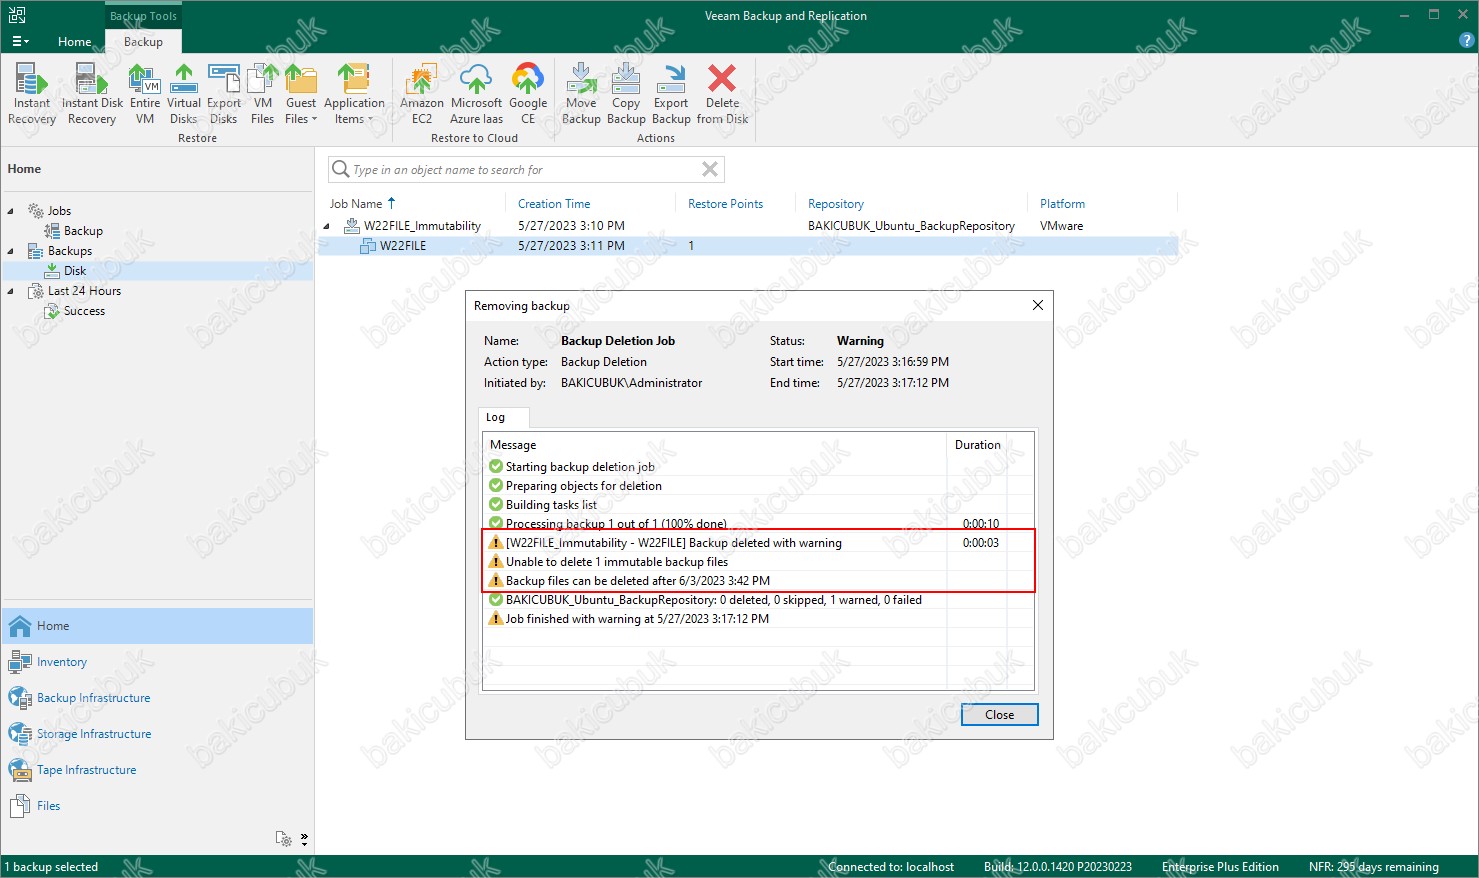
Task: Collapse Backups tree node
Action: pyautogui.click(x=11, y=251)
